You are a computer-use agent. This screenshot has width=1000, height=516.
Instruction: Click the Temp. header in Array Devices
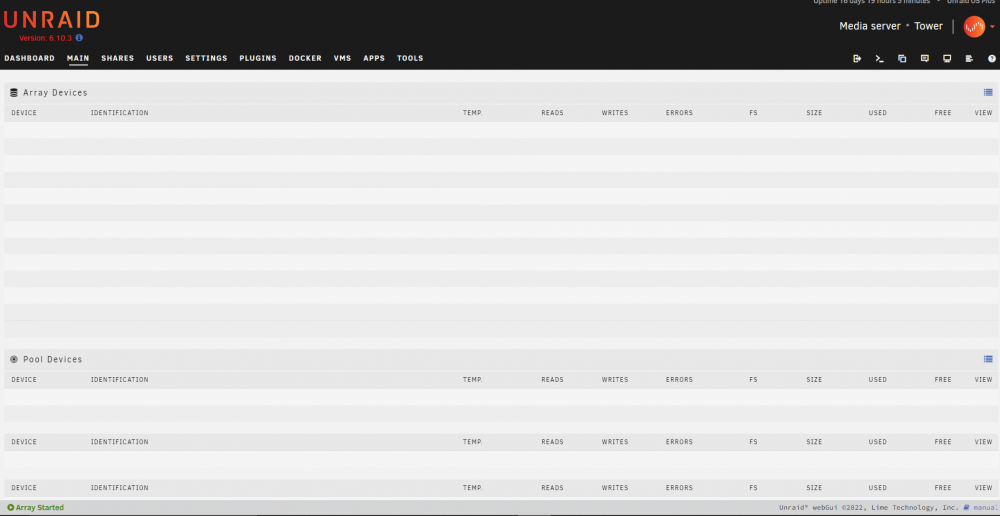[x=473, y=113]
